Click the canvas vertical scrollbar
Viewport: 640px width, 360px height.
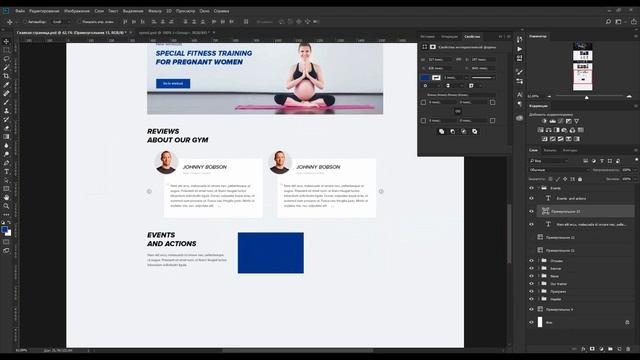coord(509,233)
